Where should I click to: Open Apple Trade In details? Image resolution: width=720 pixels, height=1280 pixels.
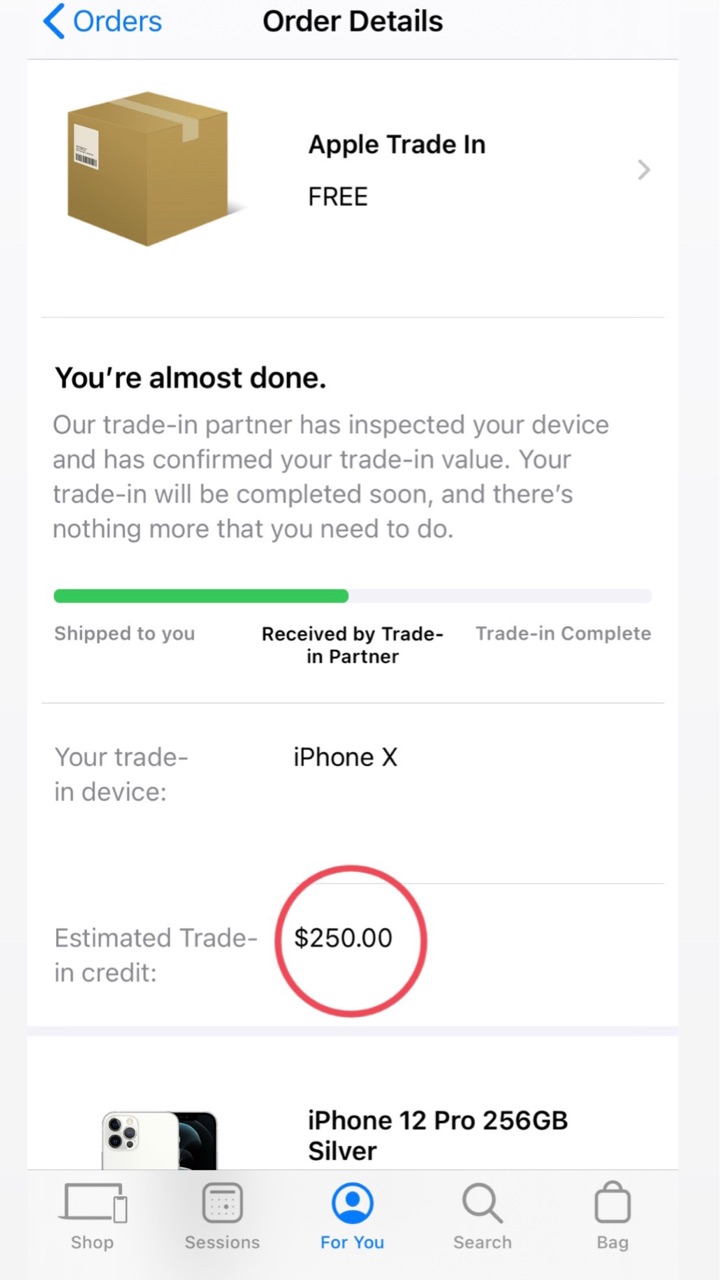pyautogui.click(x=396, y=145)
